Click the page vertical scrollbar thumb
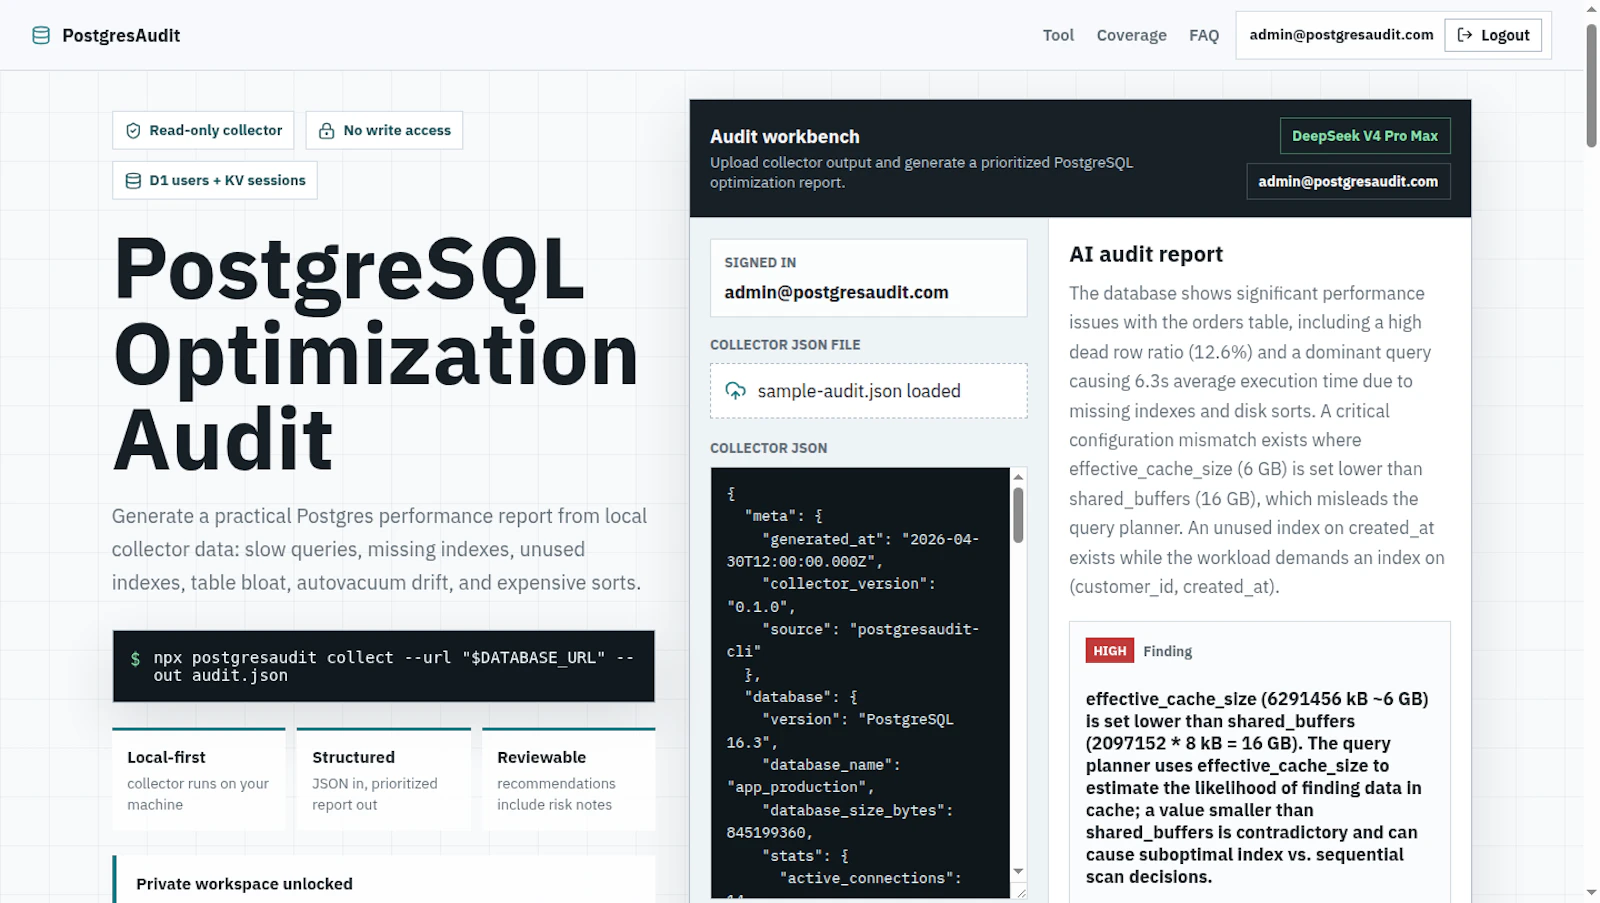The image size is (1600, 903). point(1591,86)
